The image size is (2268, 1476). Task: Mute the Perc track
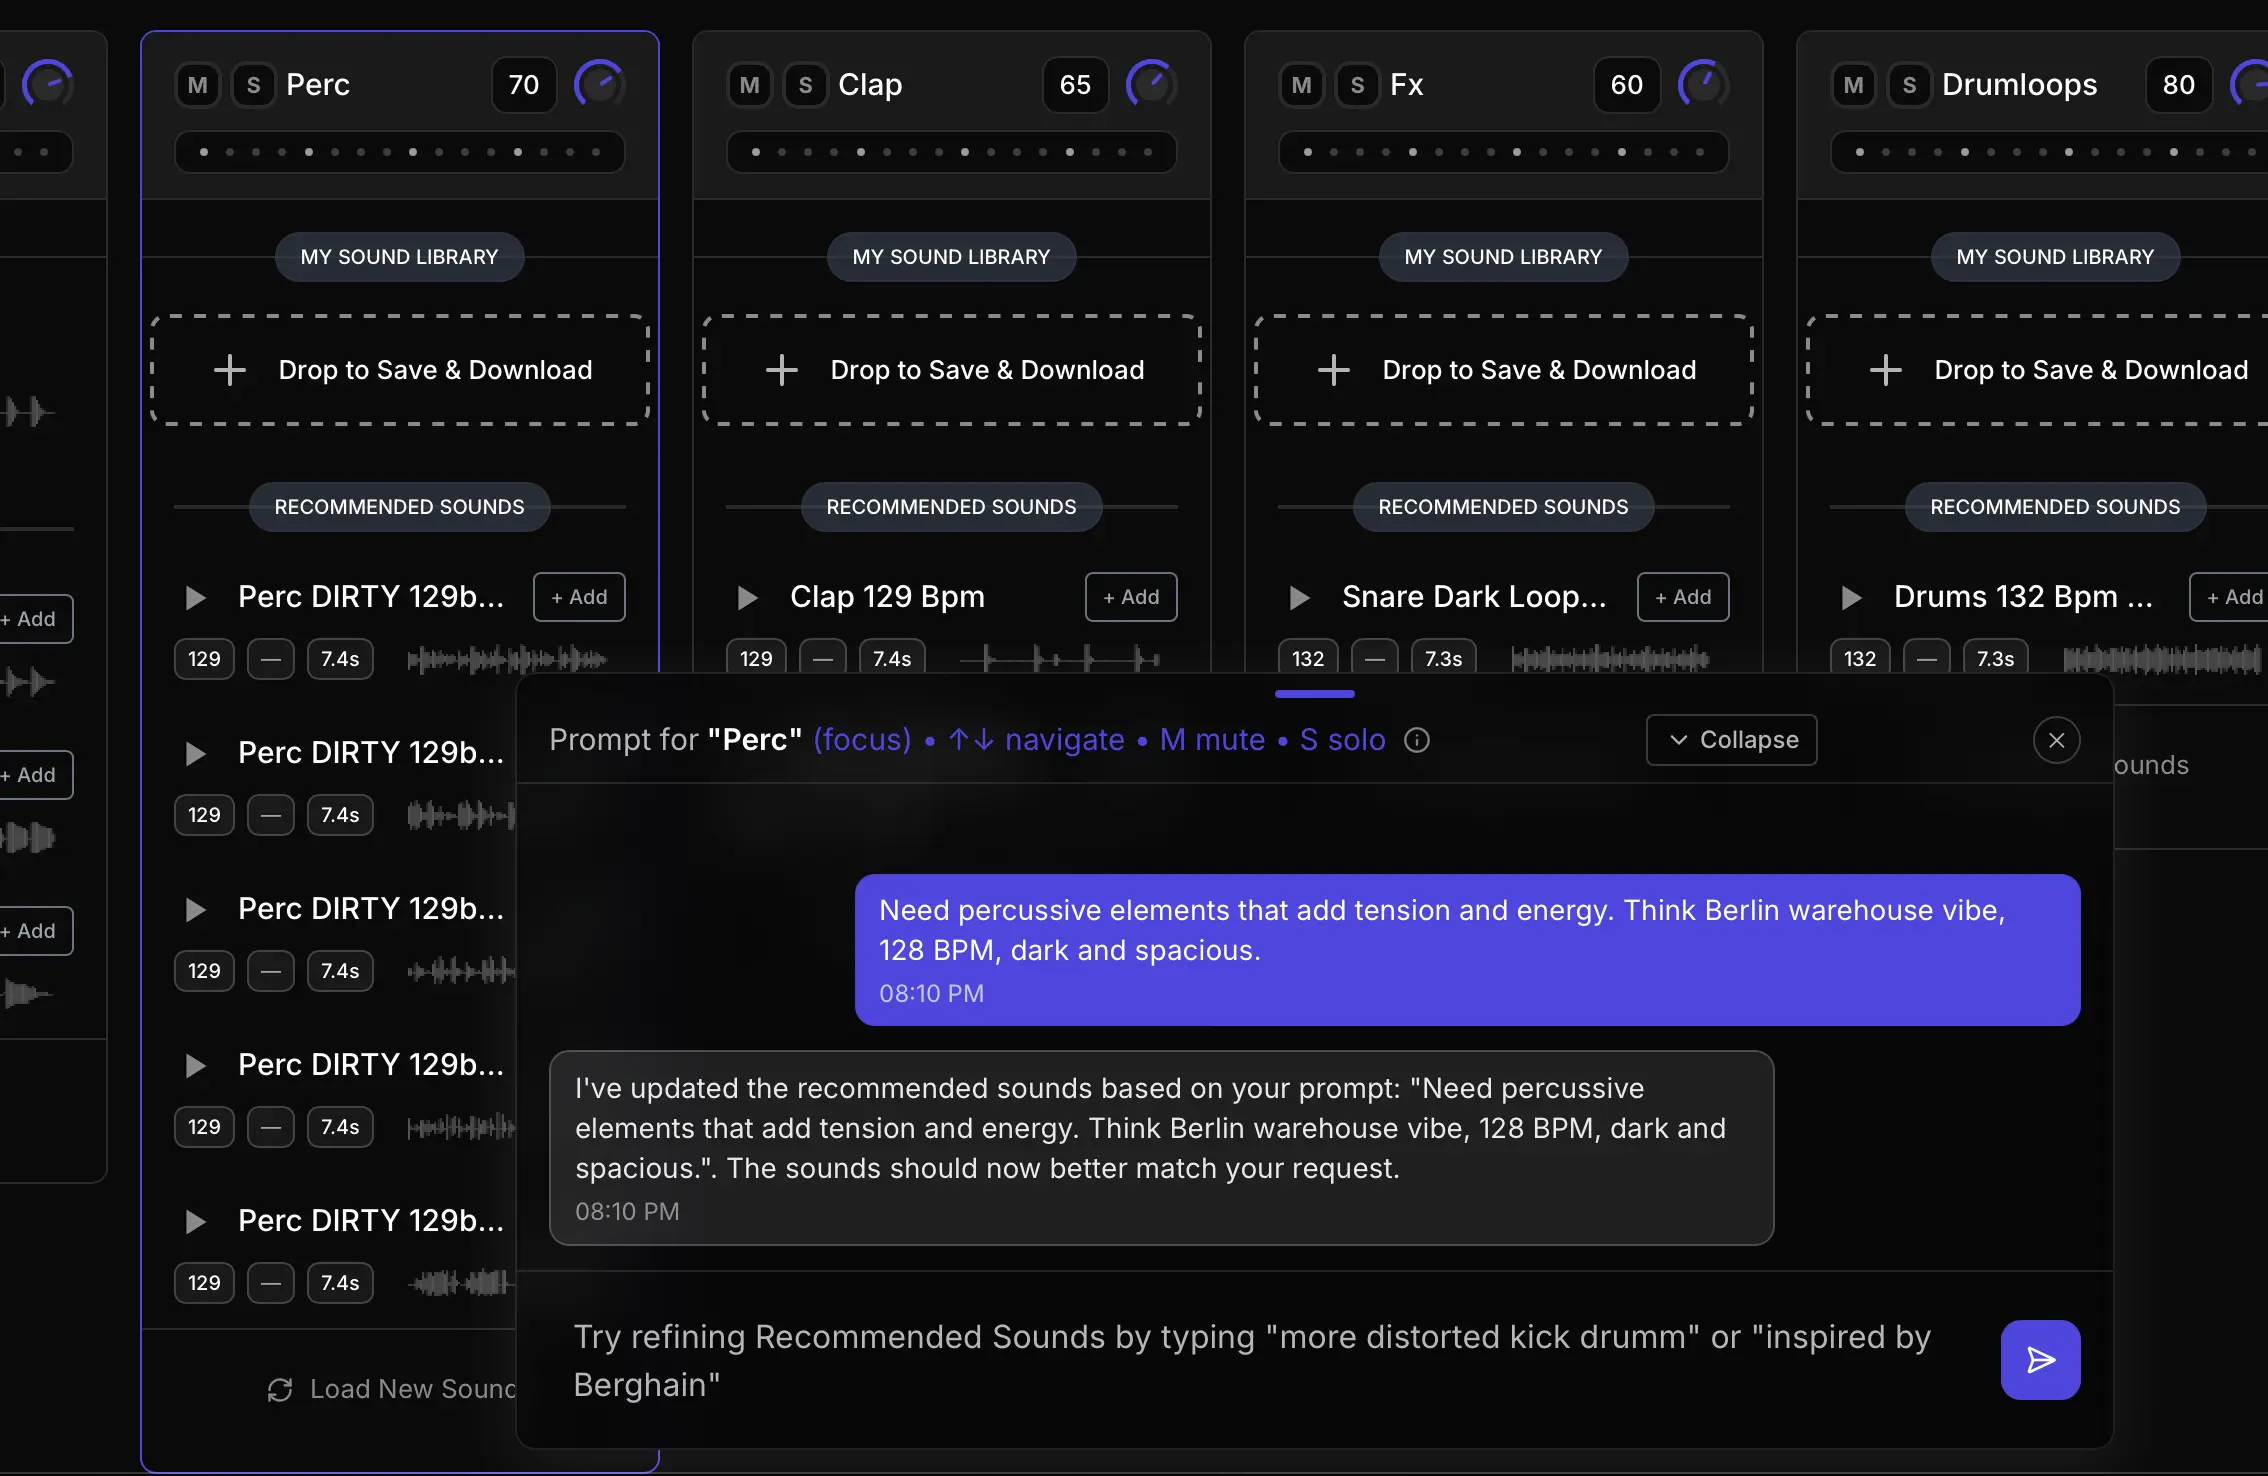click(197, 85)
